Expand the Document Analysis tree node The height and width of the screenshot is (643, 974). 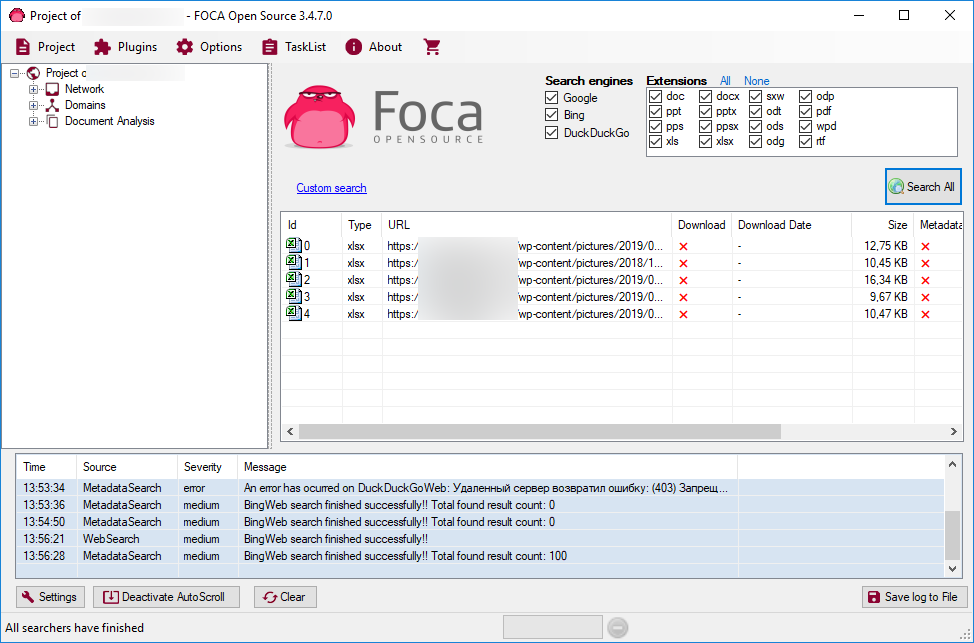(x=34, y=122)
